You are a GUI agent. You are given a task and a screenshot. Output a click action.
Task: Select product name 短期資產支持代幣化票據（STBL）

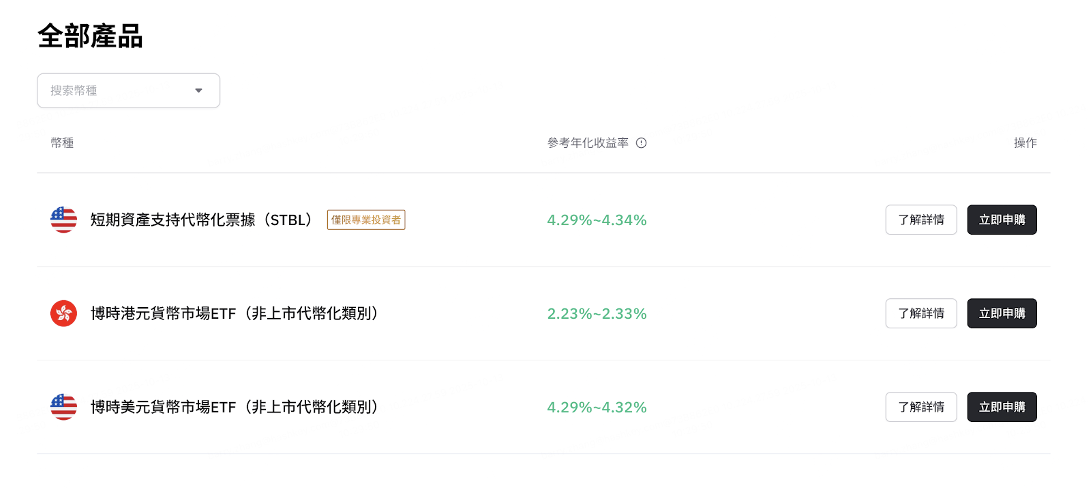pos(202,220)
